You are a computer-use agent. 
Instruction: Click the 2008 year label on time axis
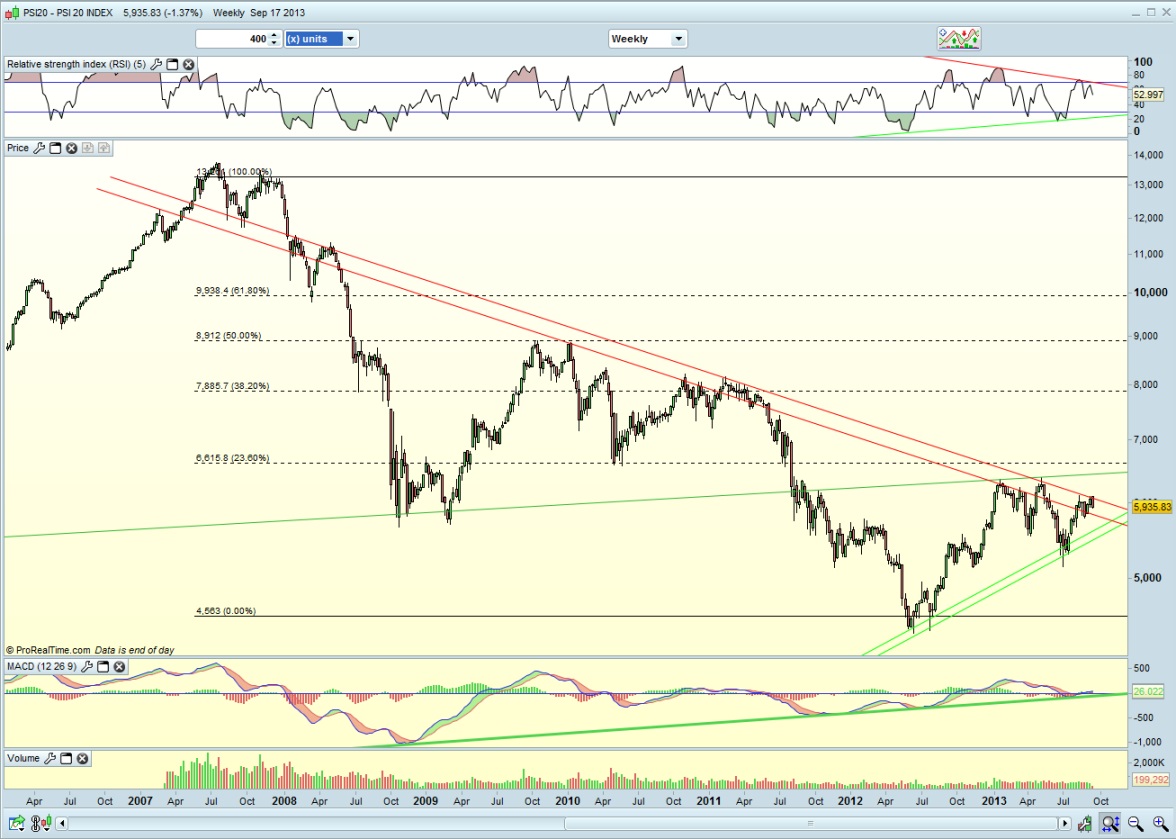284,801
